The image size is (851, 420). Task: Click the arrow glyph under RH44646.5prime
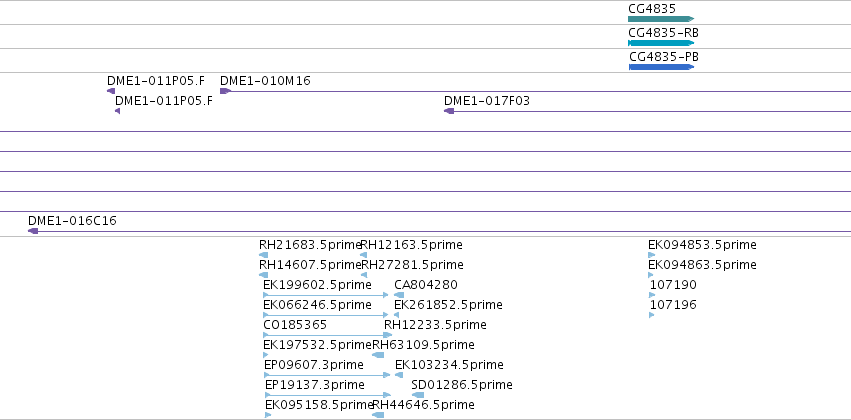pos(378,415)
